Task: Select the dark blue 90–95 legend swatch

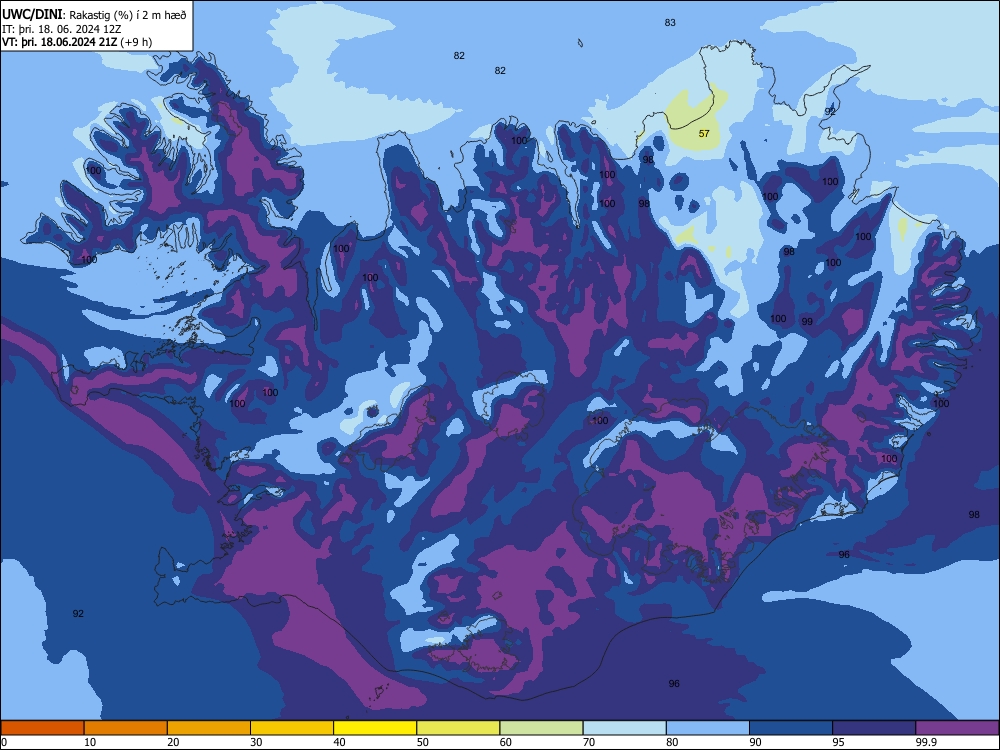Action: [791, 728]
